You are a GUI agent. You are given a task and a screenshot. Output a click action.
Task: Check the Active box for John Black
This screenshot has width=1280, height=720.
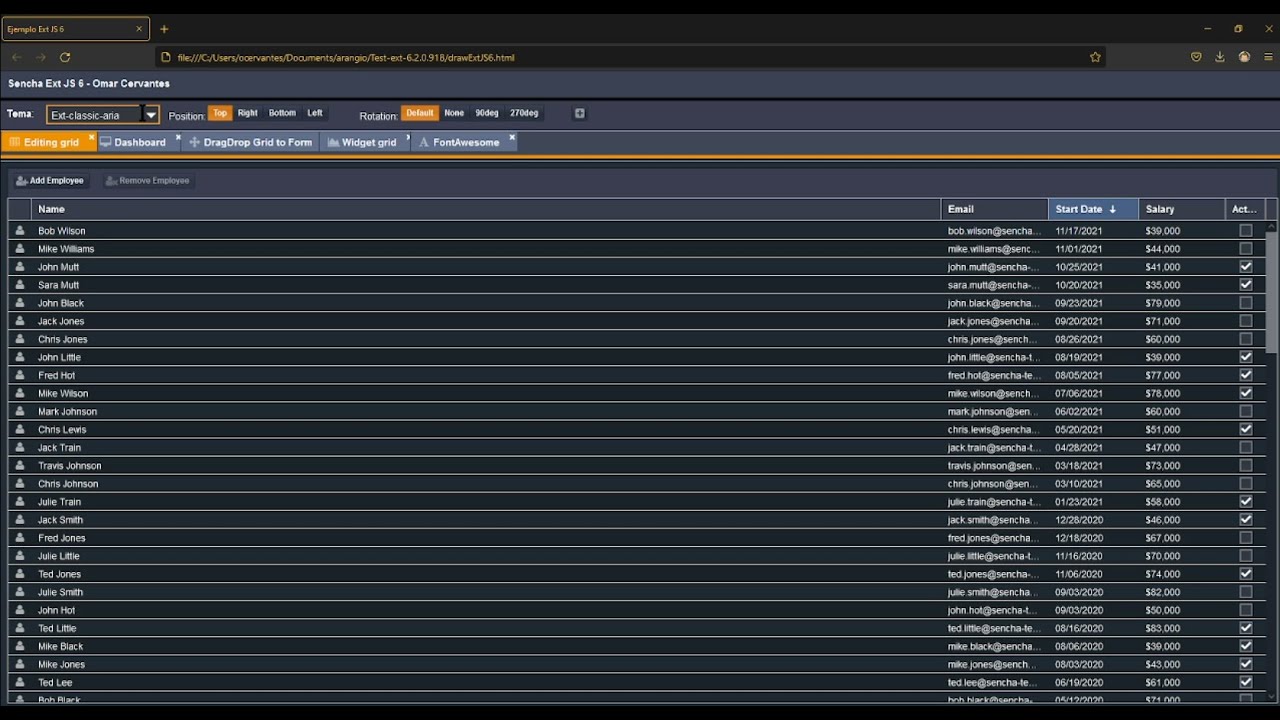pos(1245,303)
